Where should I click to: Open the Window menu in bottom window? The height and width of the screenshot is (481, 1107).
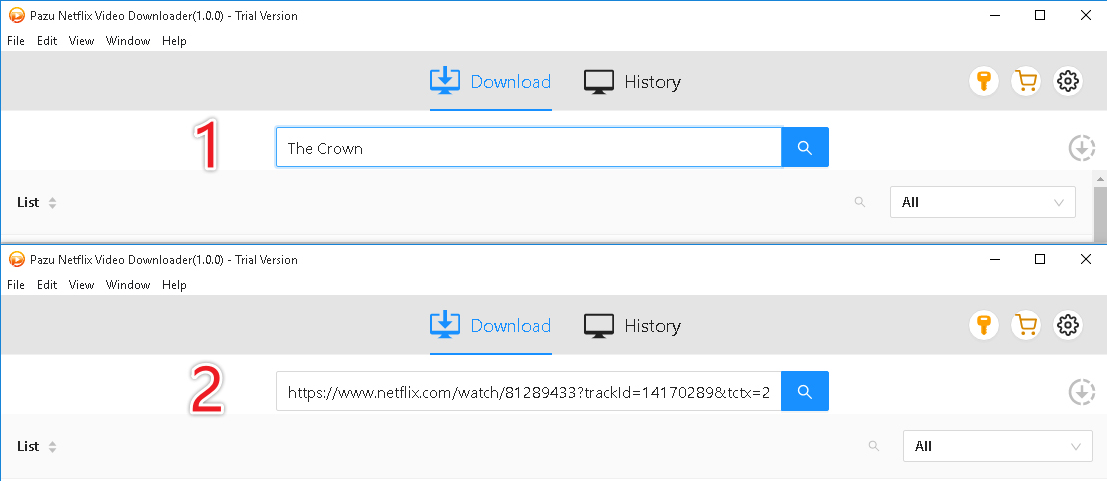click(x=128, y=285)
